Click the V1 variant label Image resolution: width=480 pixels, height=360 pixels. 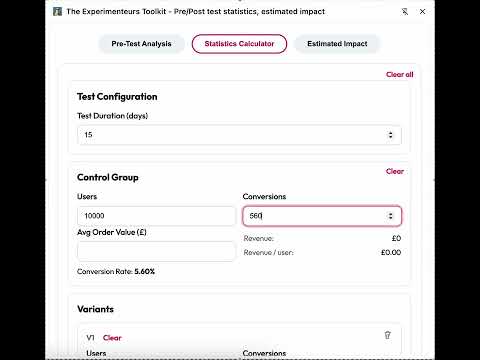90,338
